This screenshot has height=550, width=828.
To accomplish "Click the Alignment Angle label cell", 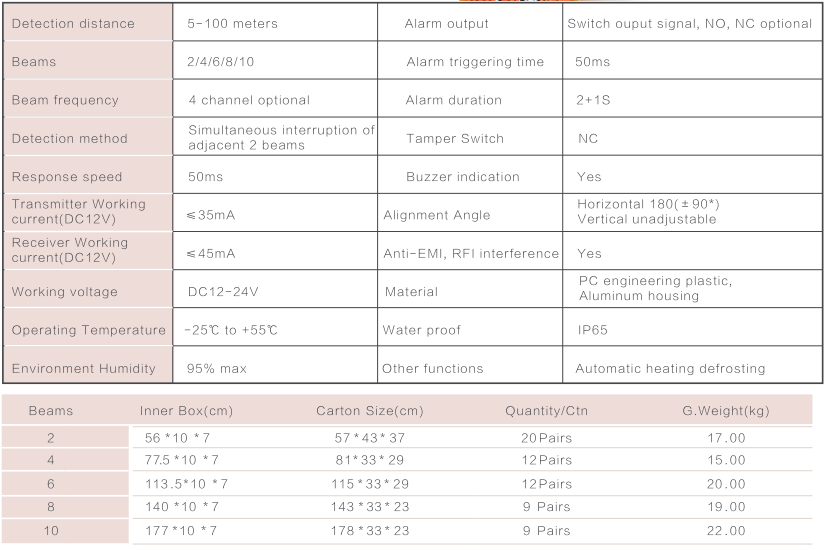I will (x=470, y=214).
